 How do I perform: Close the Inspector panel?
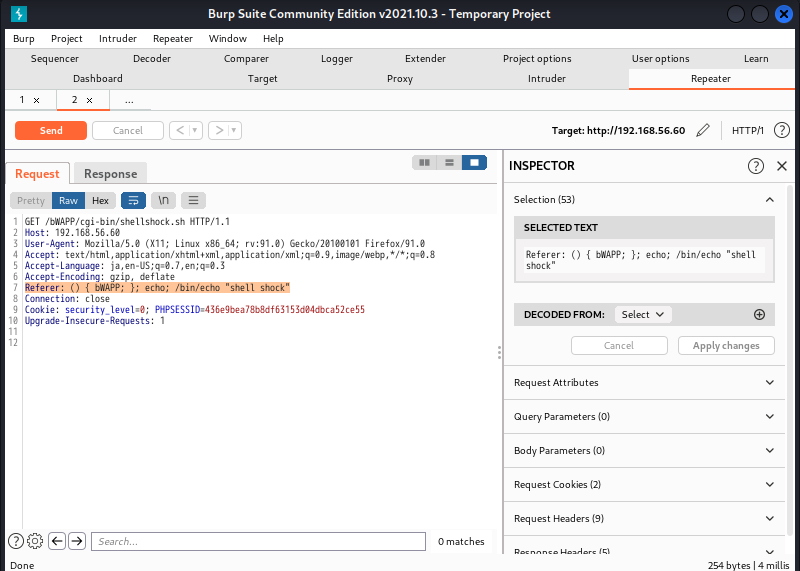(x=782, y=166)
